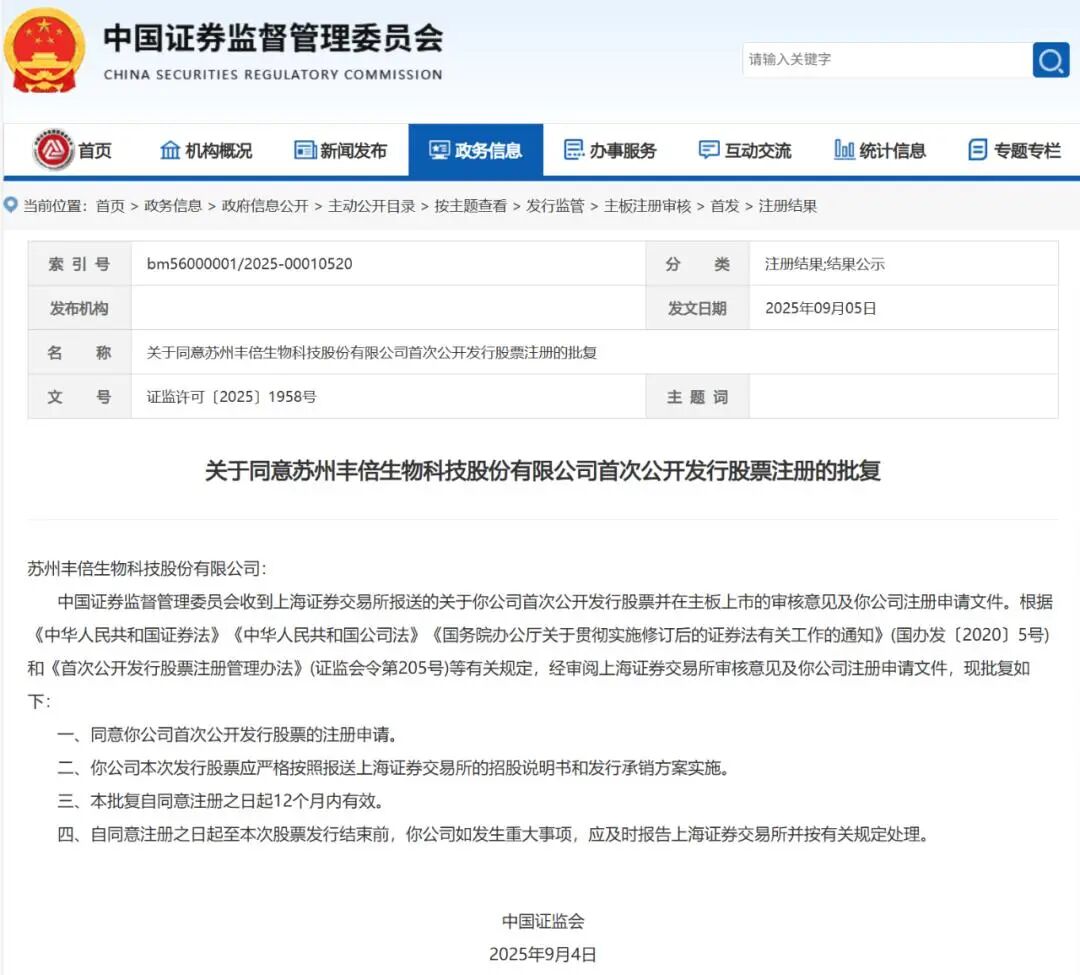Open 注册结果 breadcrumb link

(787, 206)
